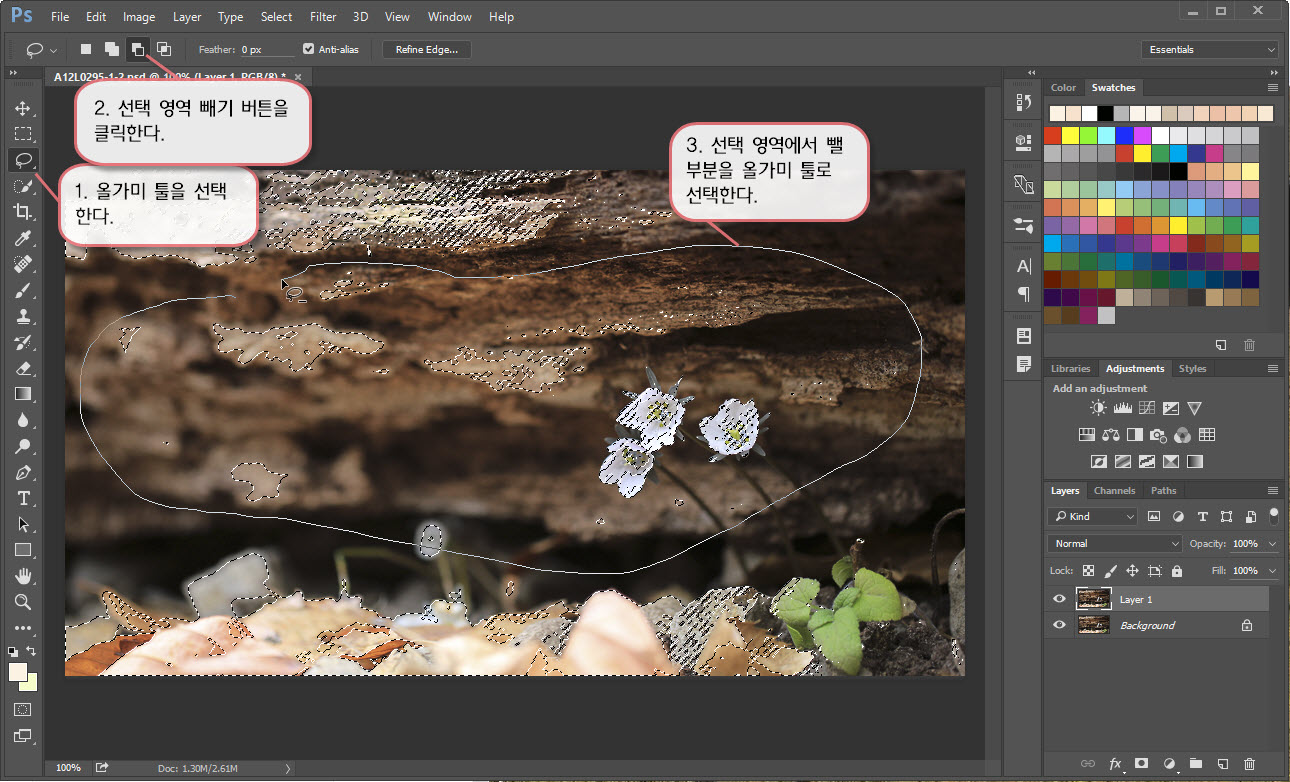This screenshot has width=1290, height=782.
Task: Click the Brightness/Contrast adjustment icon
Action: [x=1098, y=408]
